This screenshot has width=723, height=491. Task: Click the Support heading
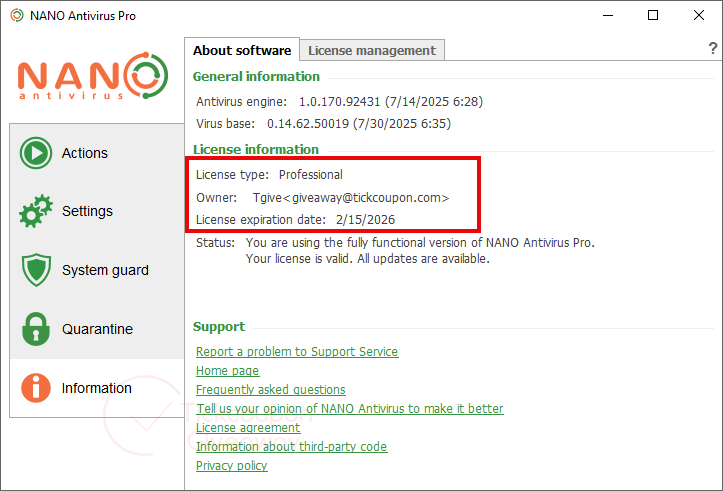click(219, 326)
